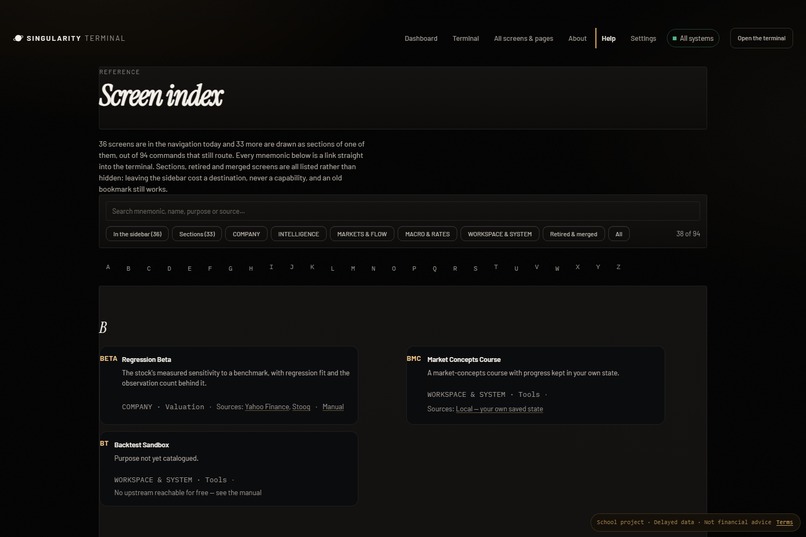Open the Market Concepts Course title

(x=464, y=360)
